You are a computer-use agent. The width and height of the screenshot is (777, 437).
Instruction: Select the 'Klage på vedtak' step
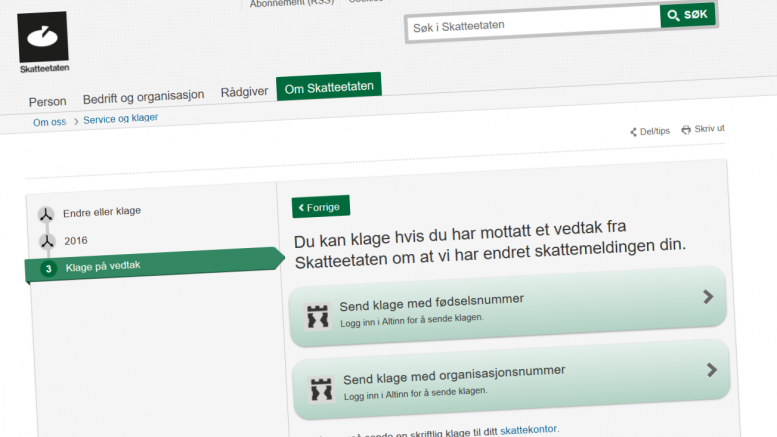pyautogui.click(x=155, y=265)
